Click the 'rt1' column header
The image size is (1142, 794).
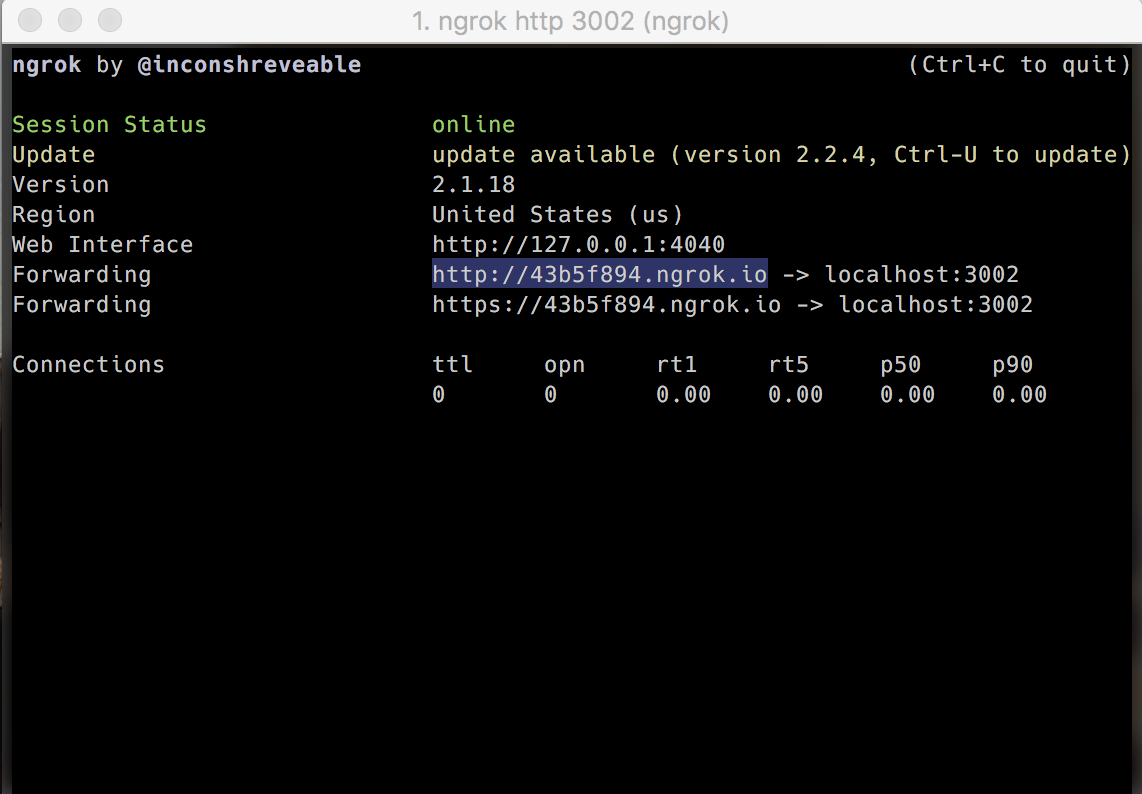pos(677,364)
